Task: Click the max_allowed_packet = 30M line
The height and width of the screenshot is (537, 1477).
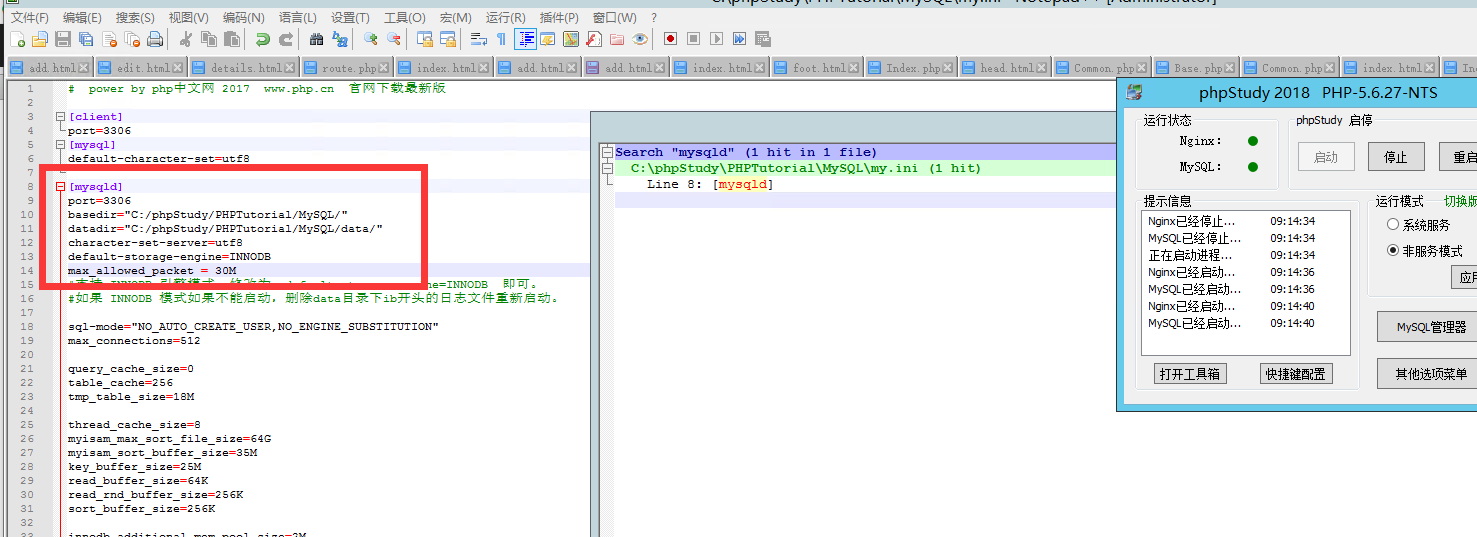Action: pyautogui.click(x=152, y=271)
